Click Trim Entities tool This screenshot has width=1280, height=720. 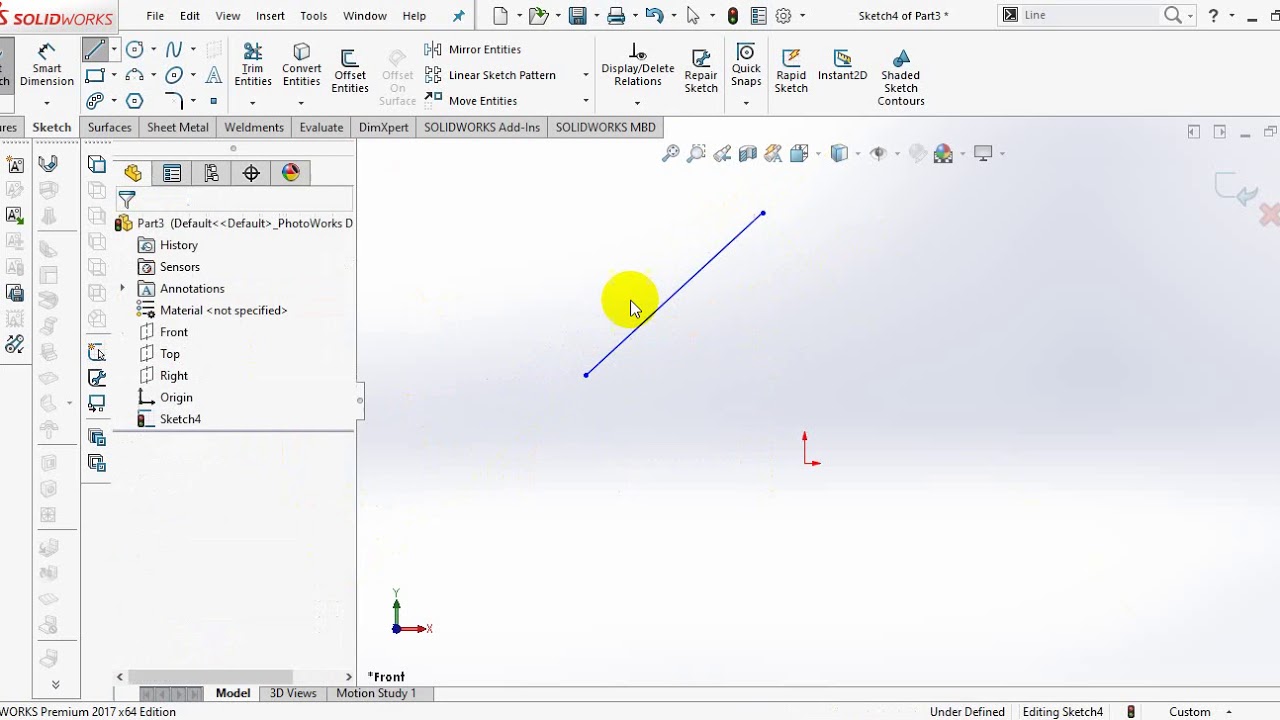click(253, 65)
